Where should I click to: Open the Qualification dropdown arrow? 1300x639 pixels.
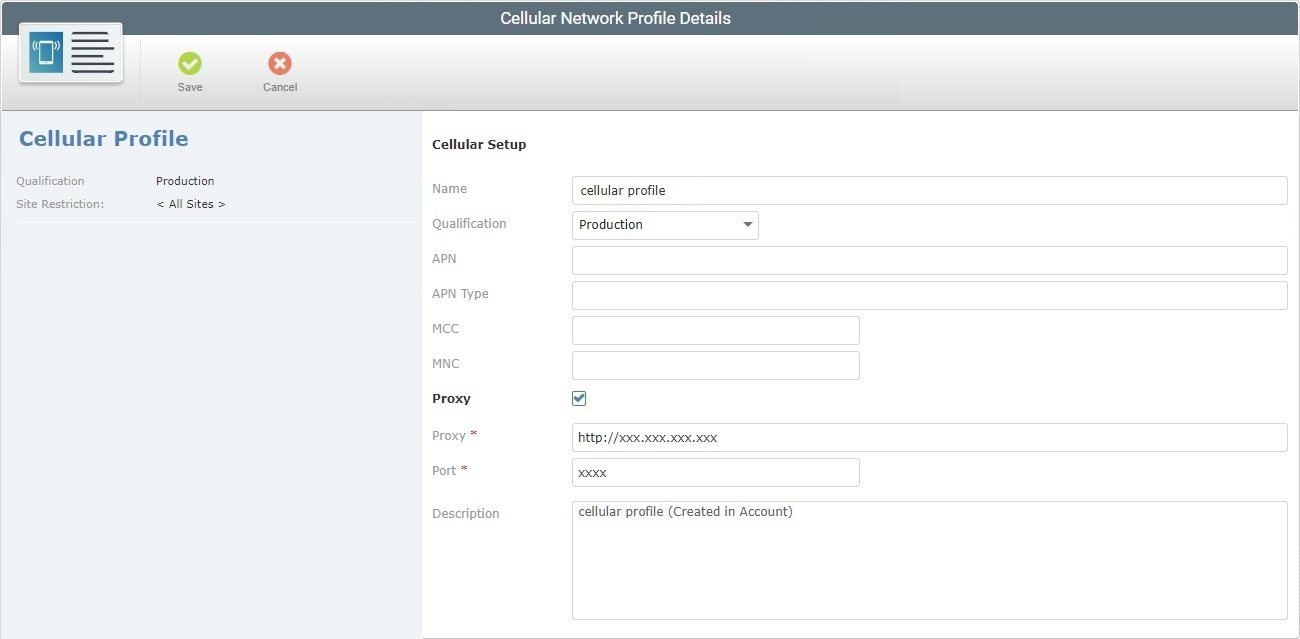[x=747, y=224]
